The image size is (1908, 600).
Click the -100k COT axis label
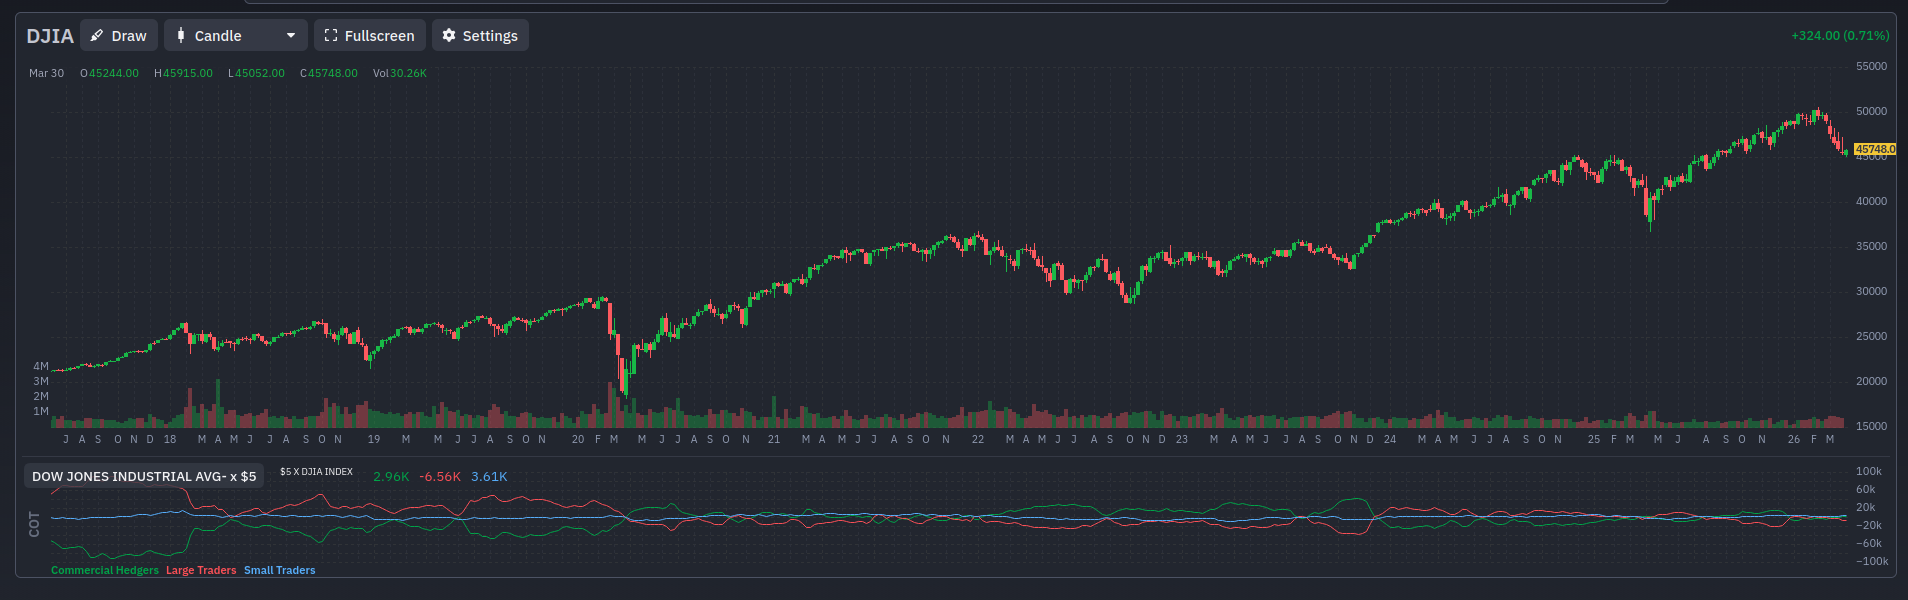[x=1872, y=561]
